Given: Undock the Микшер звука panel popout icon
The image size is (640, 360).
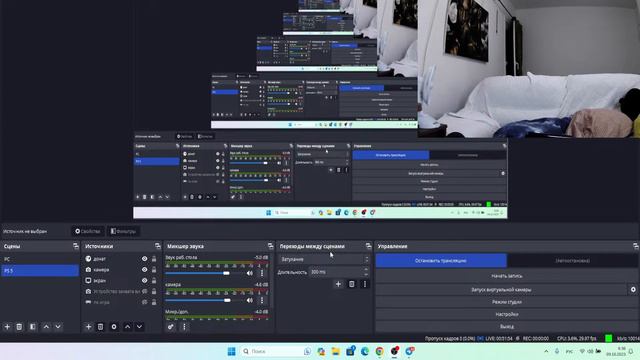Looking at the screenshot, I should click(x=270, y=246).
